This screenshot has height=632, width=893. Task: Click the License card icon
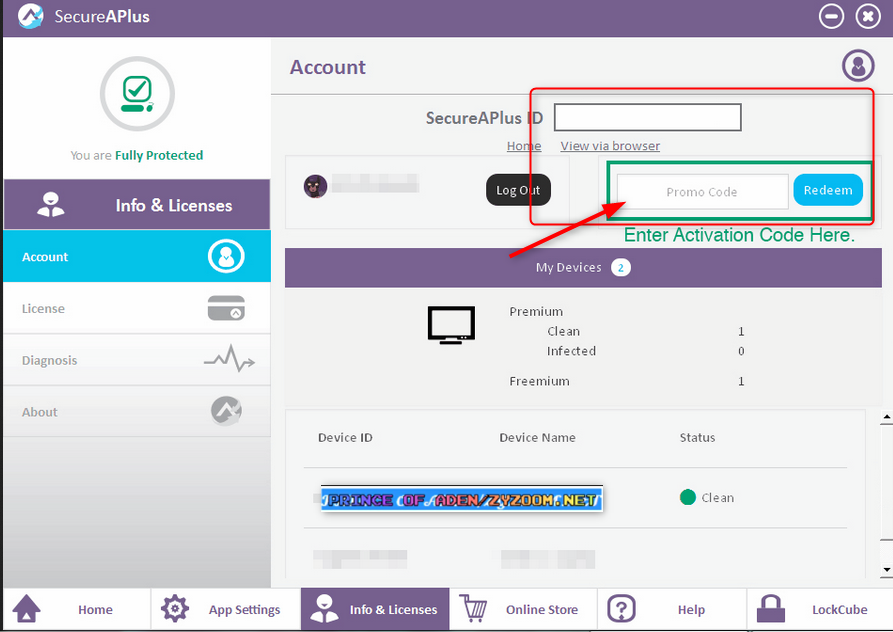[x=226, y=308]
